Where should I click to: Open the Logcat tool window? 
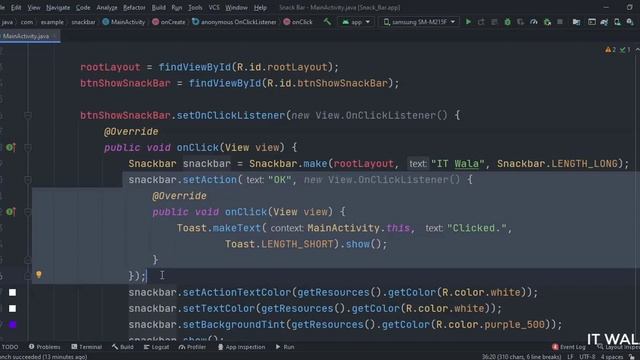[156, 347]
